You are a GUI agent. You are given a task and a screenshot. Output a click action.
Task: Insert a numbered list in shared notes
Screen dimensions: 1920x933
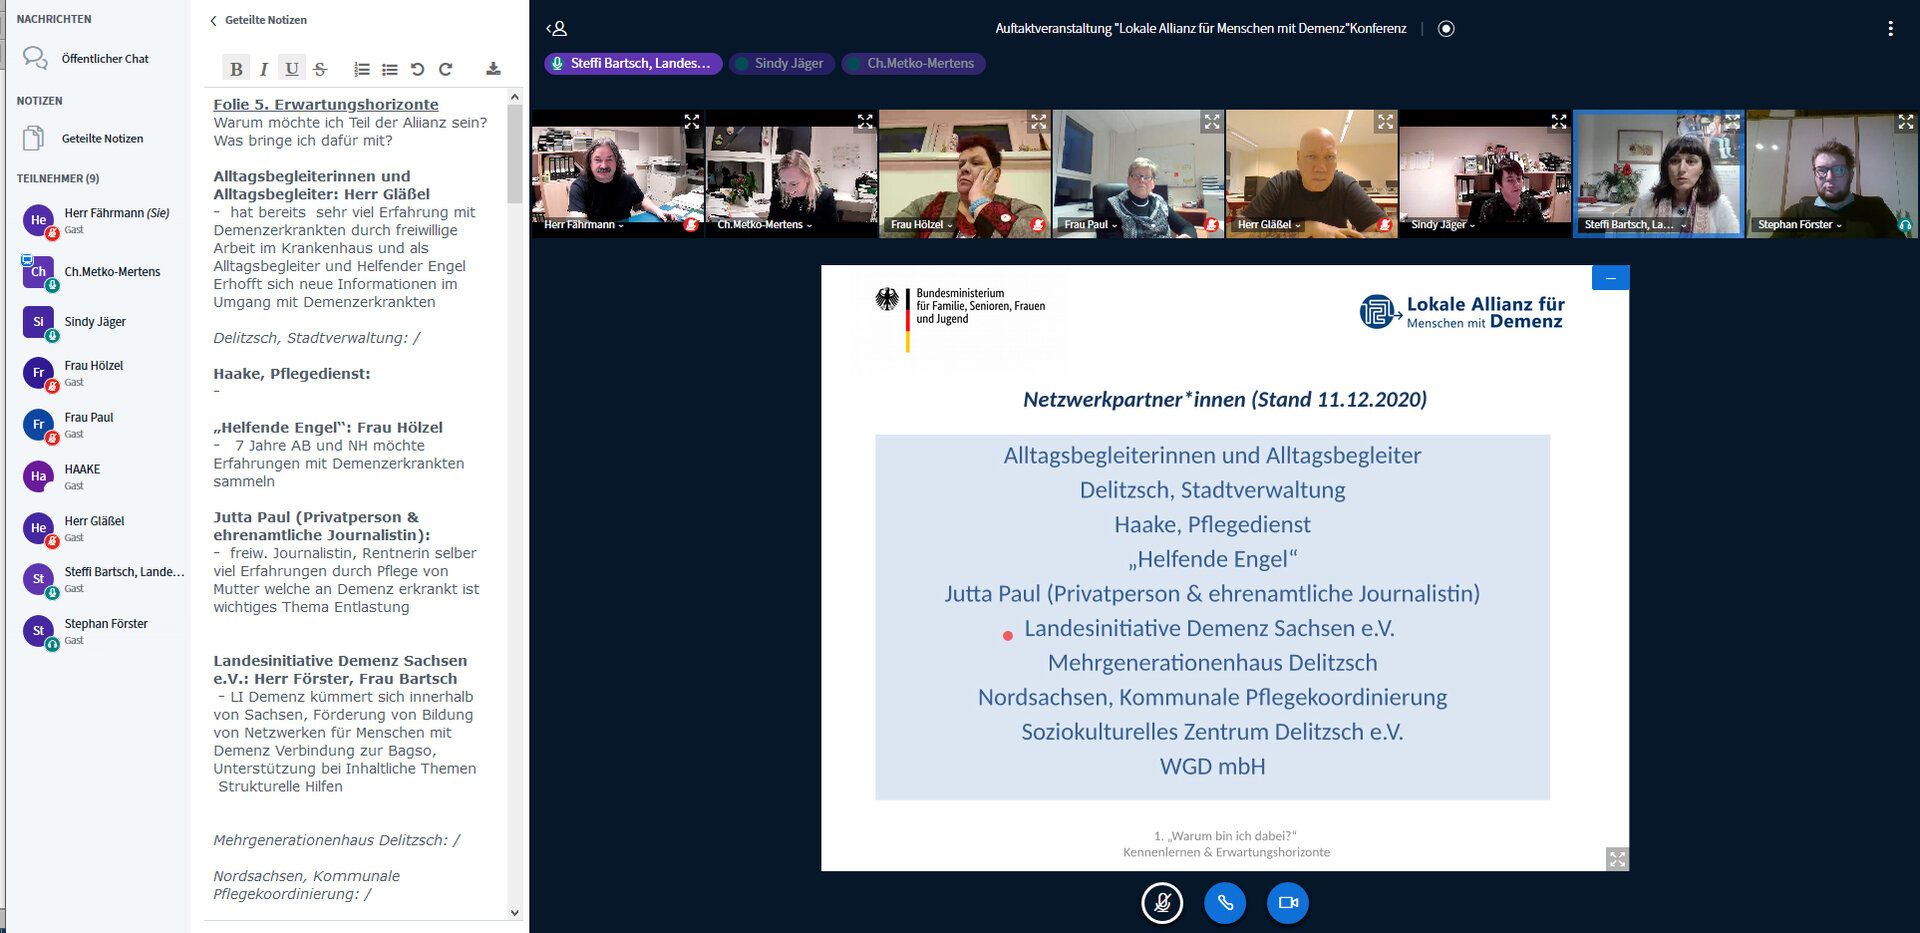tap(361, 69)
